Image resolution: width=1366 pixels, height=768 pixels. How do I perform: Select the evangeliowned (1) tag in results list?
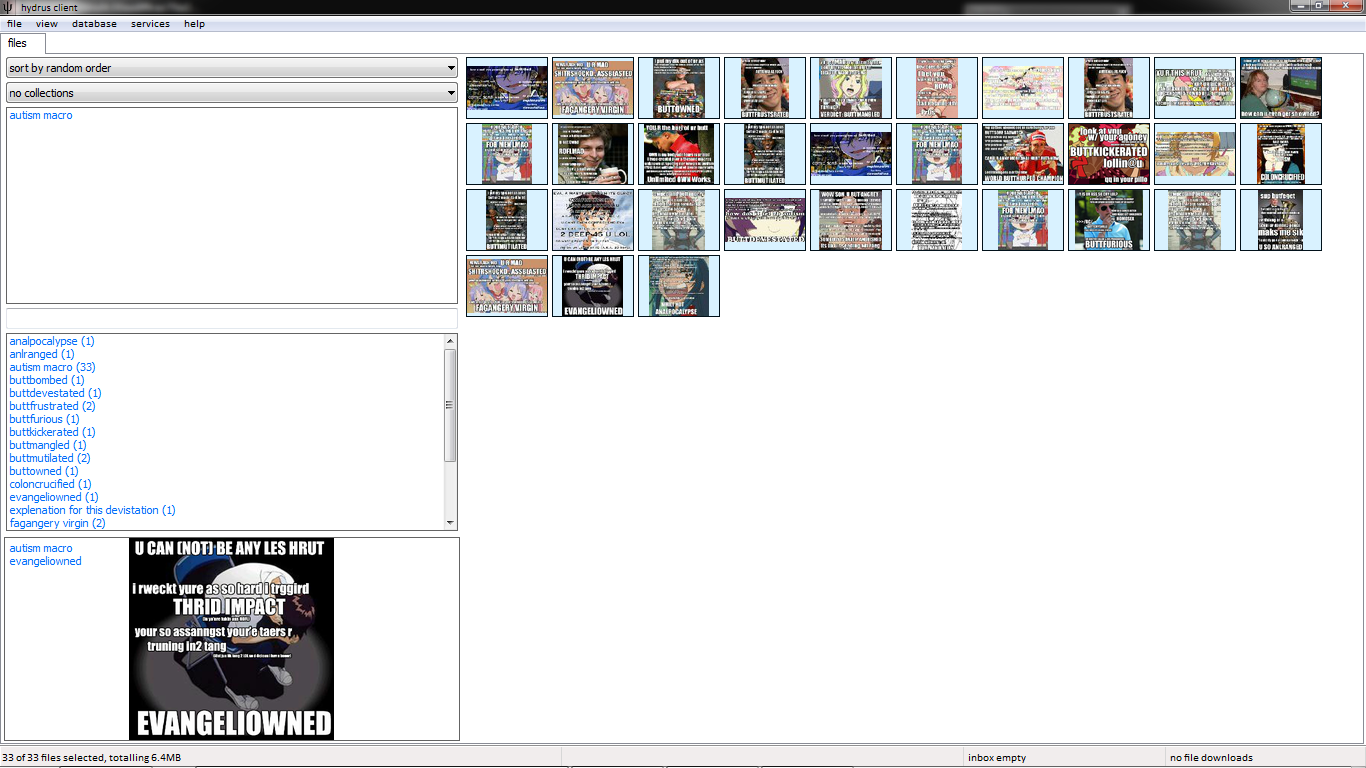click(54, 497)
